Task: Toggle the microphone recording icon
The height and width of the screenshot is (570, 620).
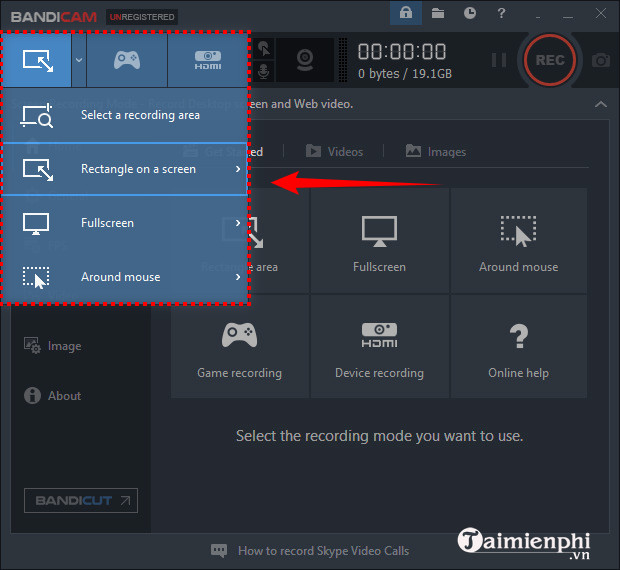Action: 264,72
